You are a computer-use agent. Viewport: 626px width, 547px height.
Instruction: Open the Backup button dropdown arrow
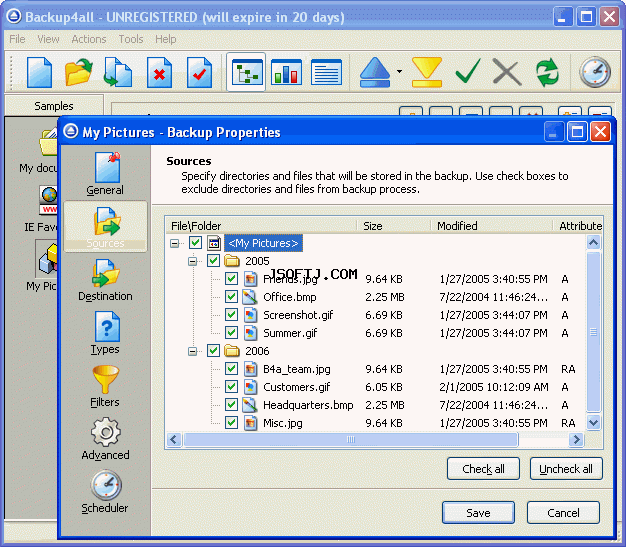[399, 72]
